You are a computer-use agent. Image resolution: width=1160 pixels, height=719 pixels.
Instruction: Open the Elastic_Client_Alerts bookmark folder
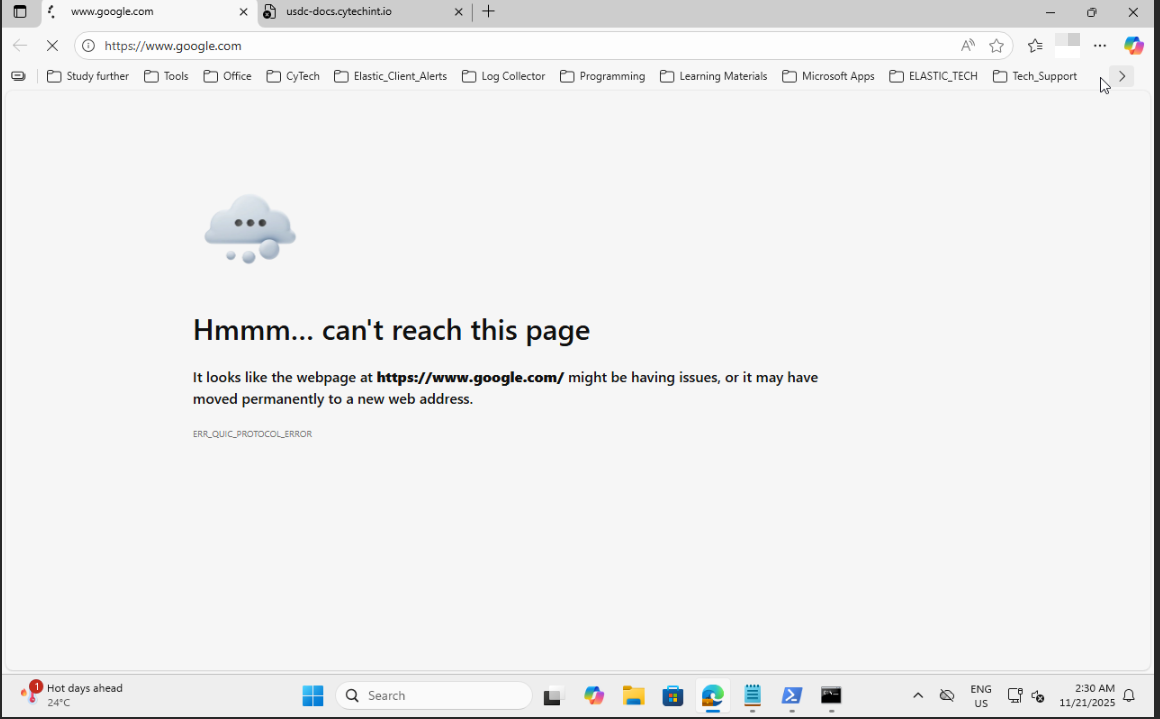(390, 76)
